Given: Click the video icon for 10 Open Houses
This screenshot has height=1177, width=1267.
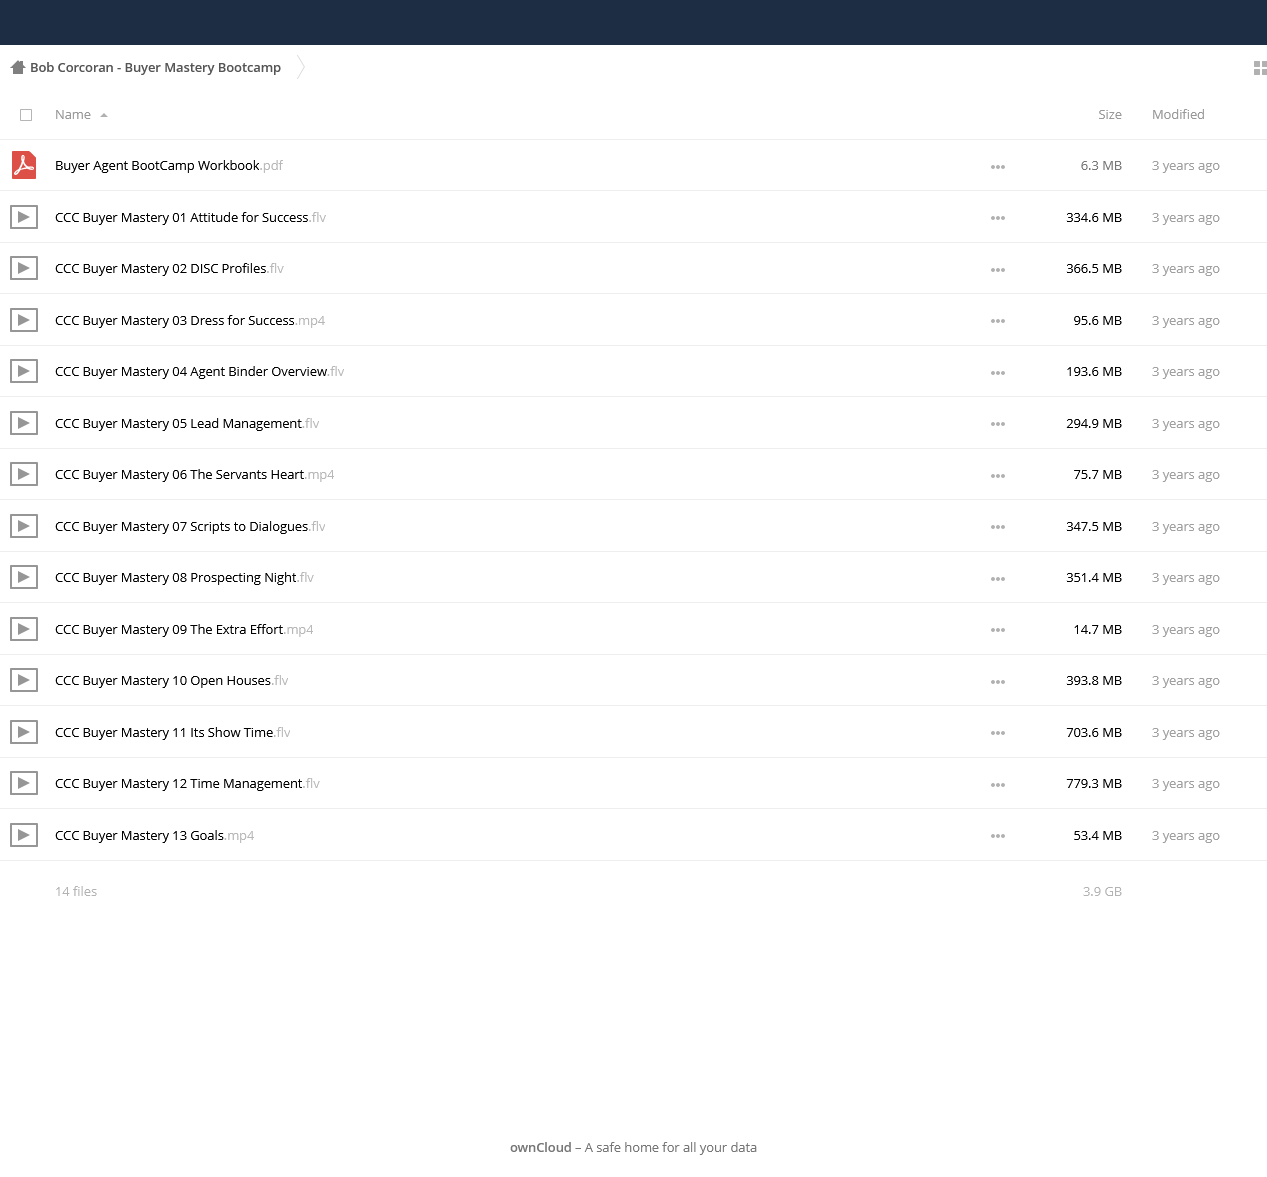Looking at the screenshot, I should (x=24, y=680).
